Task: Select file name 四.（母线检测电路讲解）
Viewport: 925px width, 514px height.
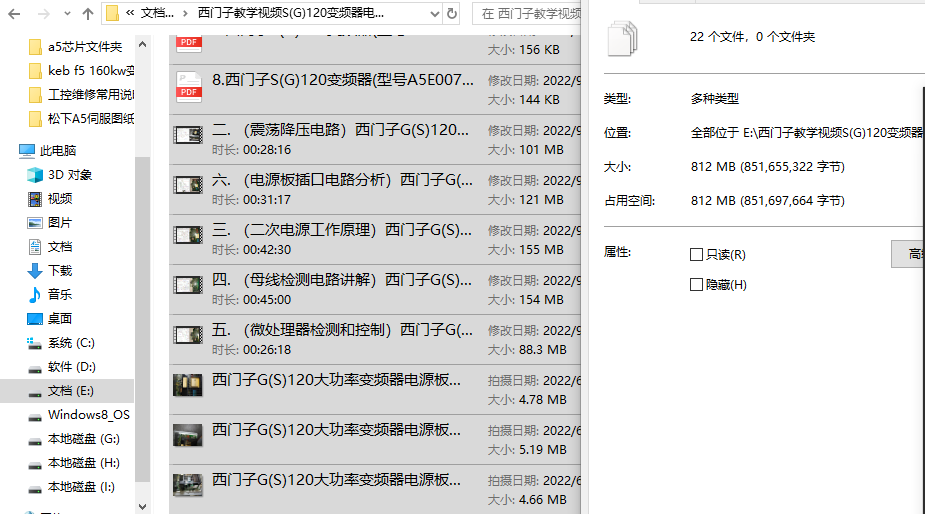Action: [x=342, y=280]
